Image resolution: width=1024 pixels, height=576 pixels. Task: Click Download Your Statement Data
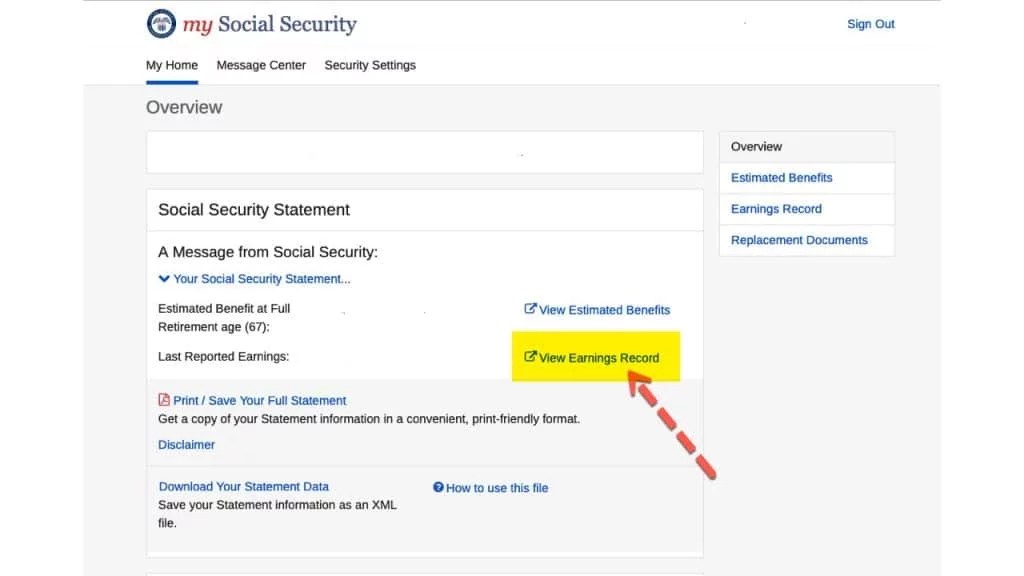pyautogui.click(x=244, y=486)
